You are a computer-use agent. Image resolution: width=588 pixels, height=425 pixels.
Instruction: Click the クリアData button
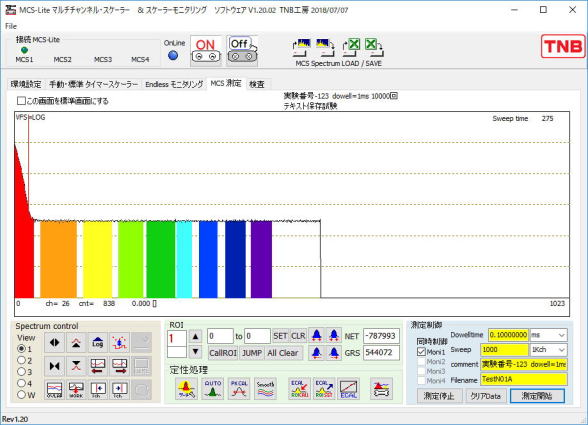pyautogui.click(x=485, y=396)
